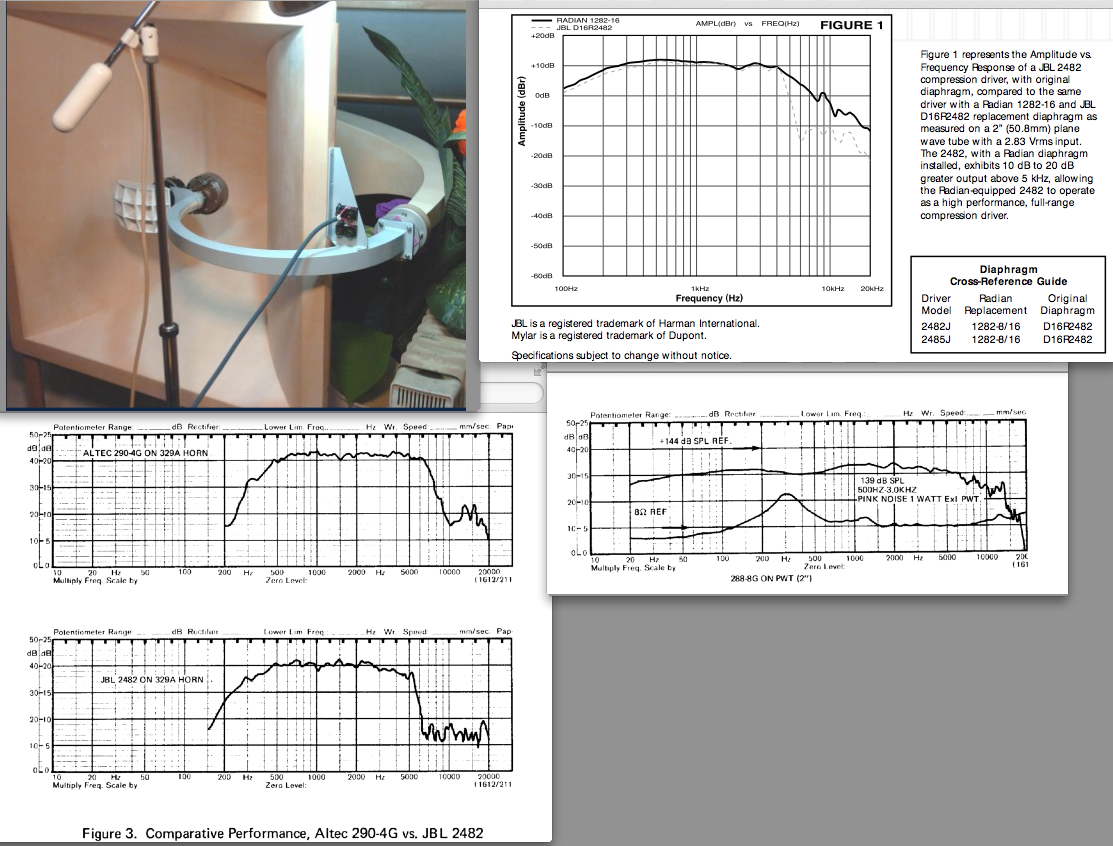Click '1282-8/16' in the 2482J row

995,326
